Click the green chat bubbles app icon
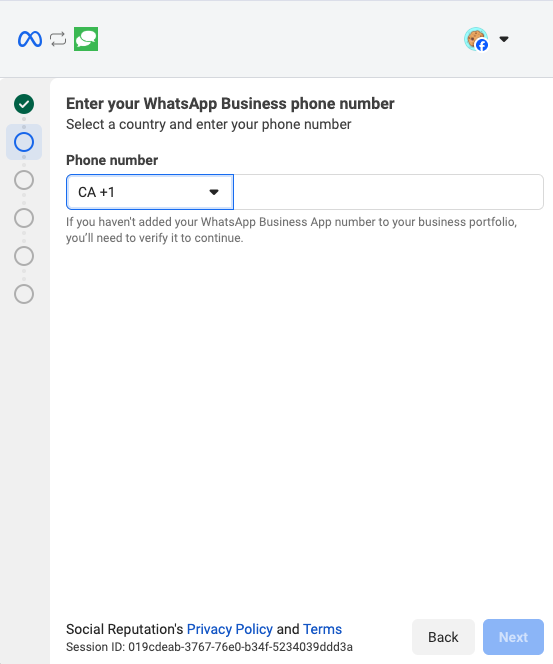The image size is (553, 664). point(86,39)
